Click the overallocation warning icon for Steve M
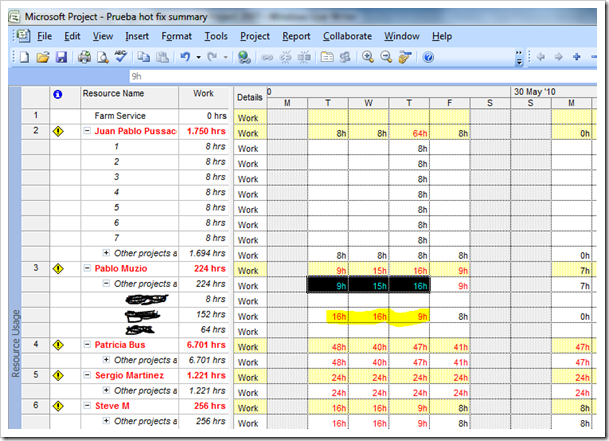Viewport: 609px width, 441px height. (58, 406)
